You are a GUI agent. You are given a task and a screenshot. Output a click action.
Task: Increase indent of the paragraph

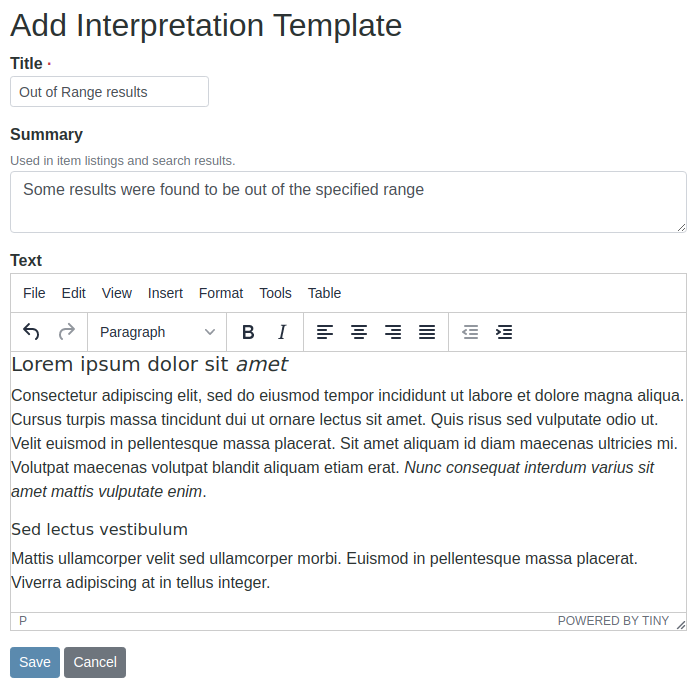(x=504, y=332)
